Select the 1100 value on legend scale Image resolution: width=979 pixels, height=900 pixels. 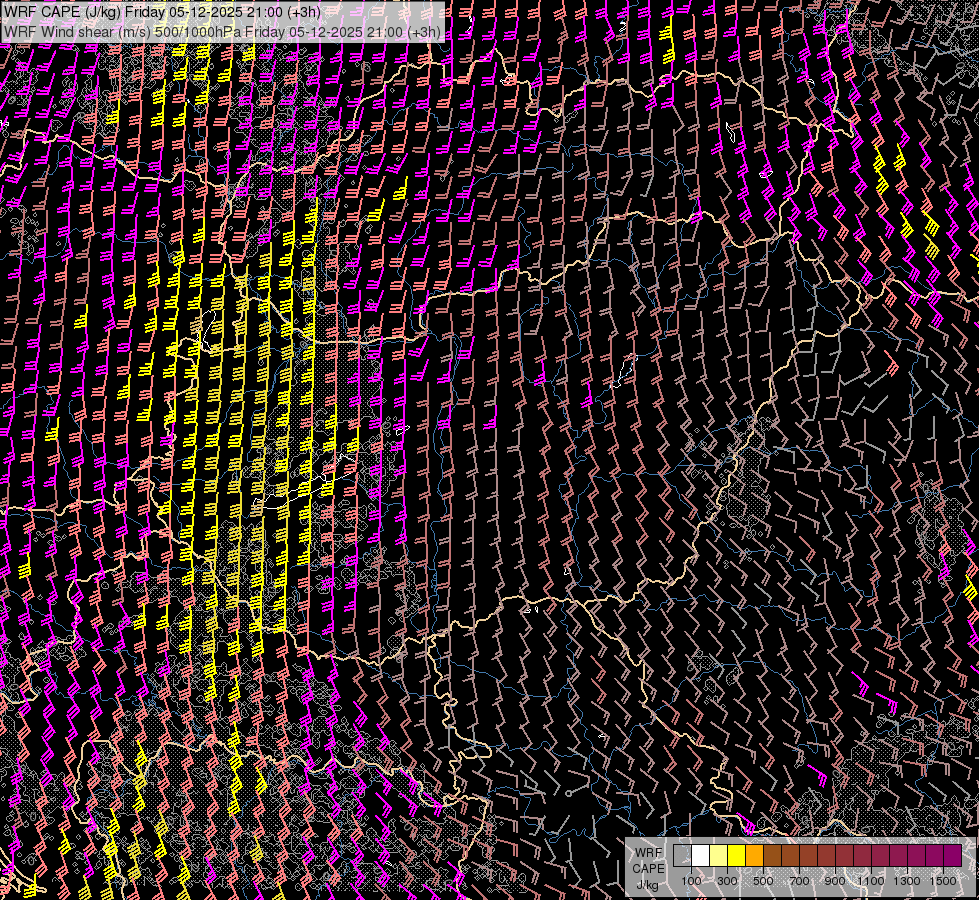(x=871, y=880)
